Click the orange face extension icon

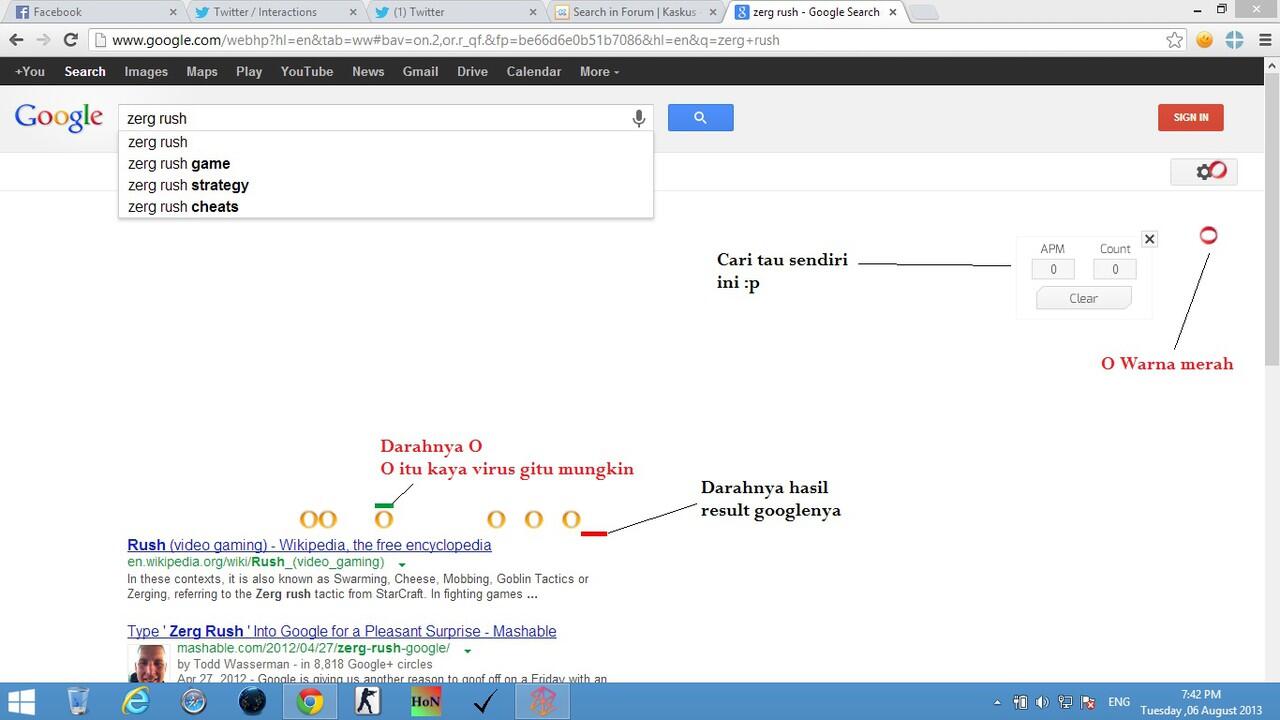(x=1205, y=40)
